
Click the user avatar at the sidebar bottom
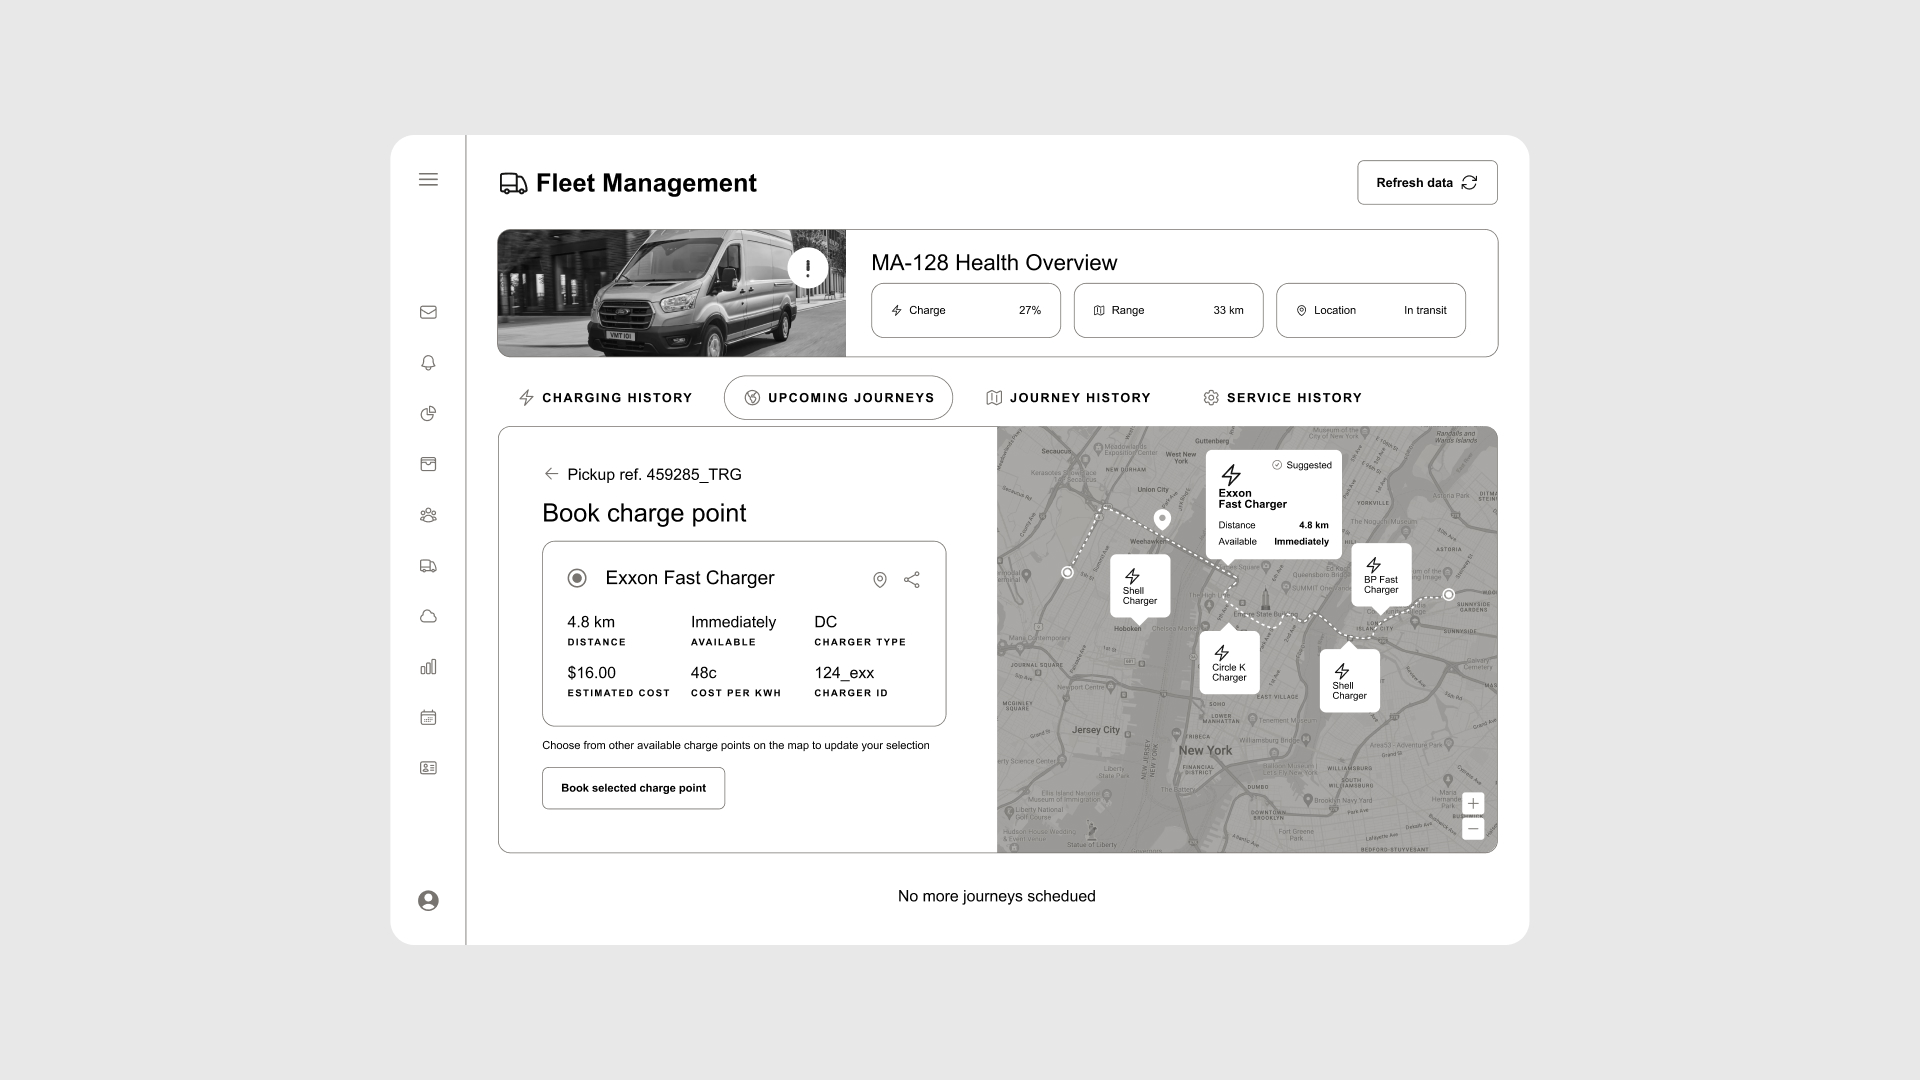point(428,901)
